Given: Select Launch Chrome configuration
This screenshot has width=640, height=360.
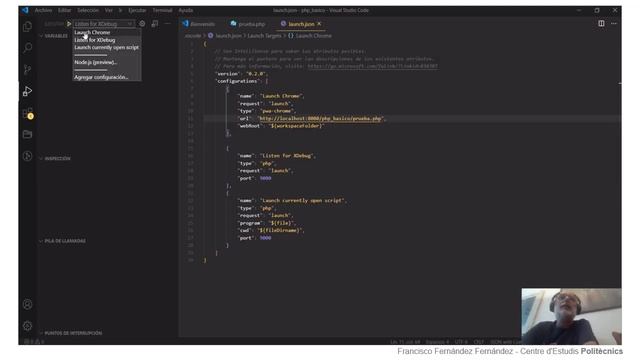Looking at the screenshot, I should [92, 32].
